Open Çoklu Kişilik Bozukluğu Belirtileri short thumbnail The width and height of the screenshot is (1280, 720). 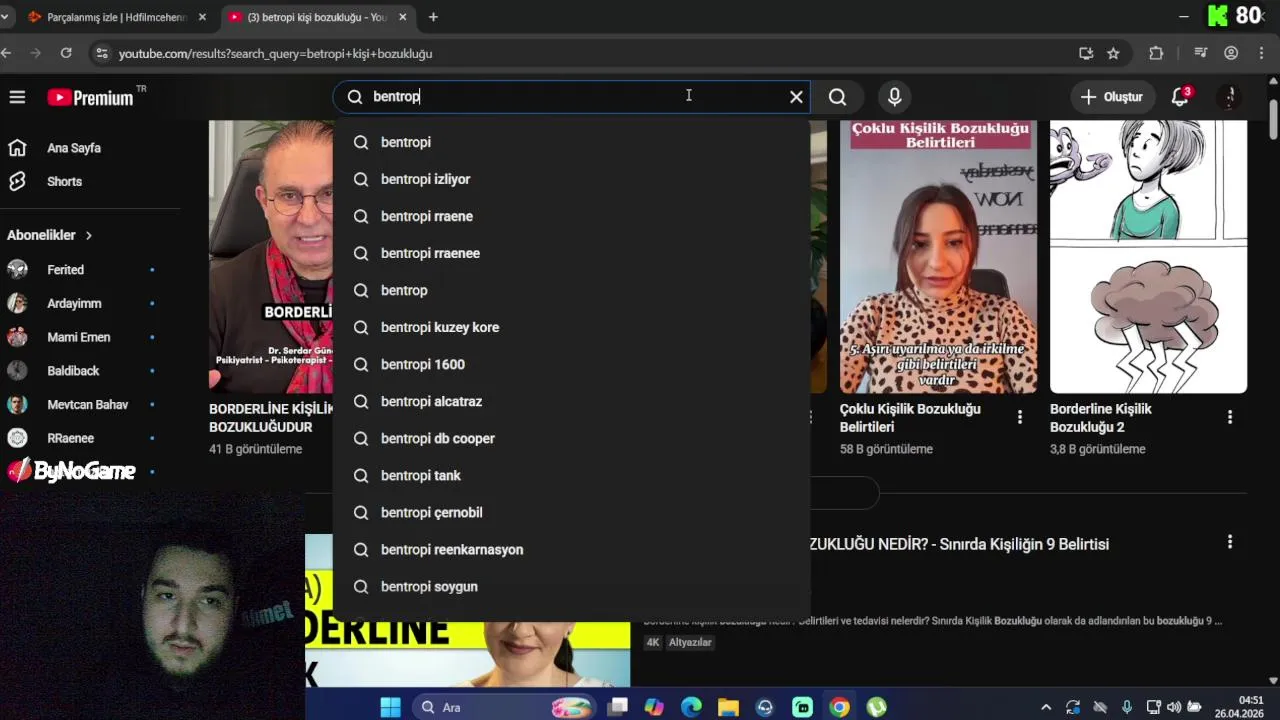tap(938, 257)
